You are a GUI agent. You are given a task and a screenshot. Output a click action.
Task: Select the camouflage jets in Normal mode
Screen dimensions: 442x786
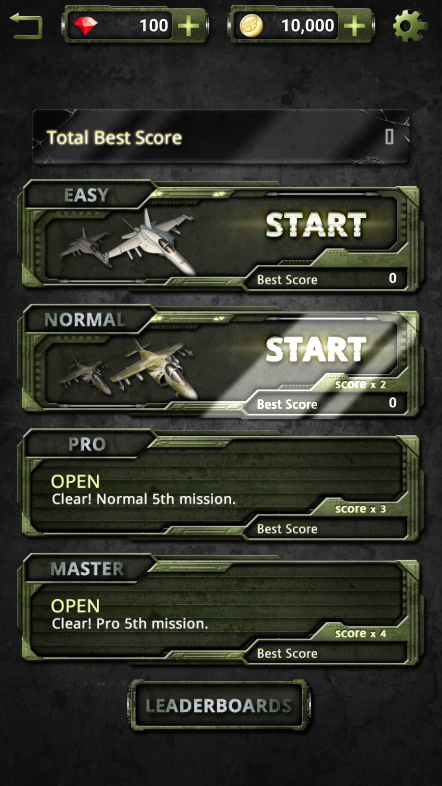pyautogui.click(x=128, y=370)
